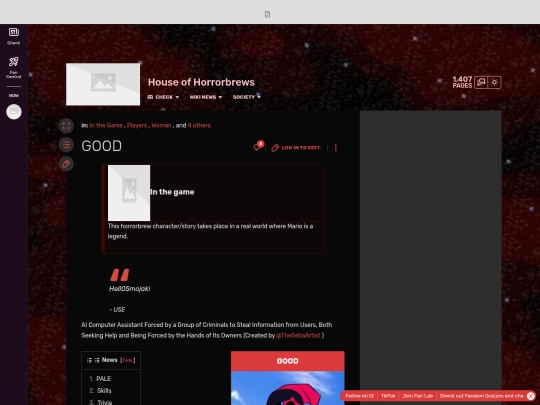540x405 pixels.
Task: Click the floating edit pencil icon
Action: [66, 164]
